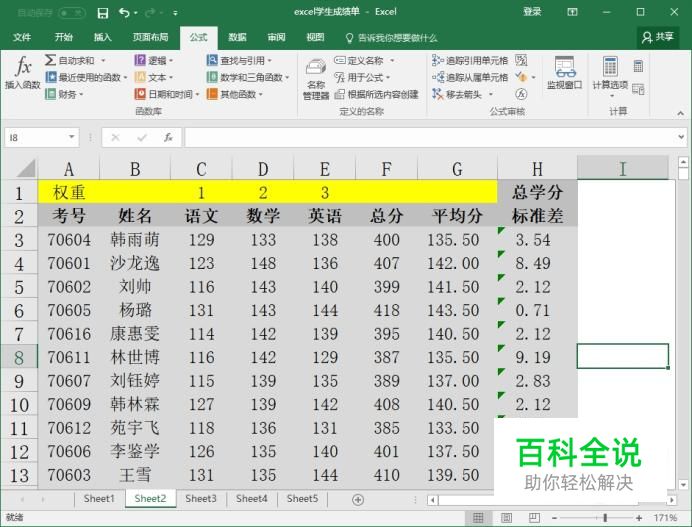
Task: Click the 171% zoom level
Action: coord(666,518)
